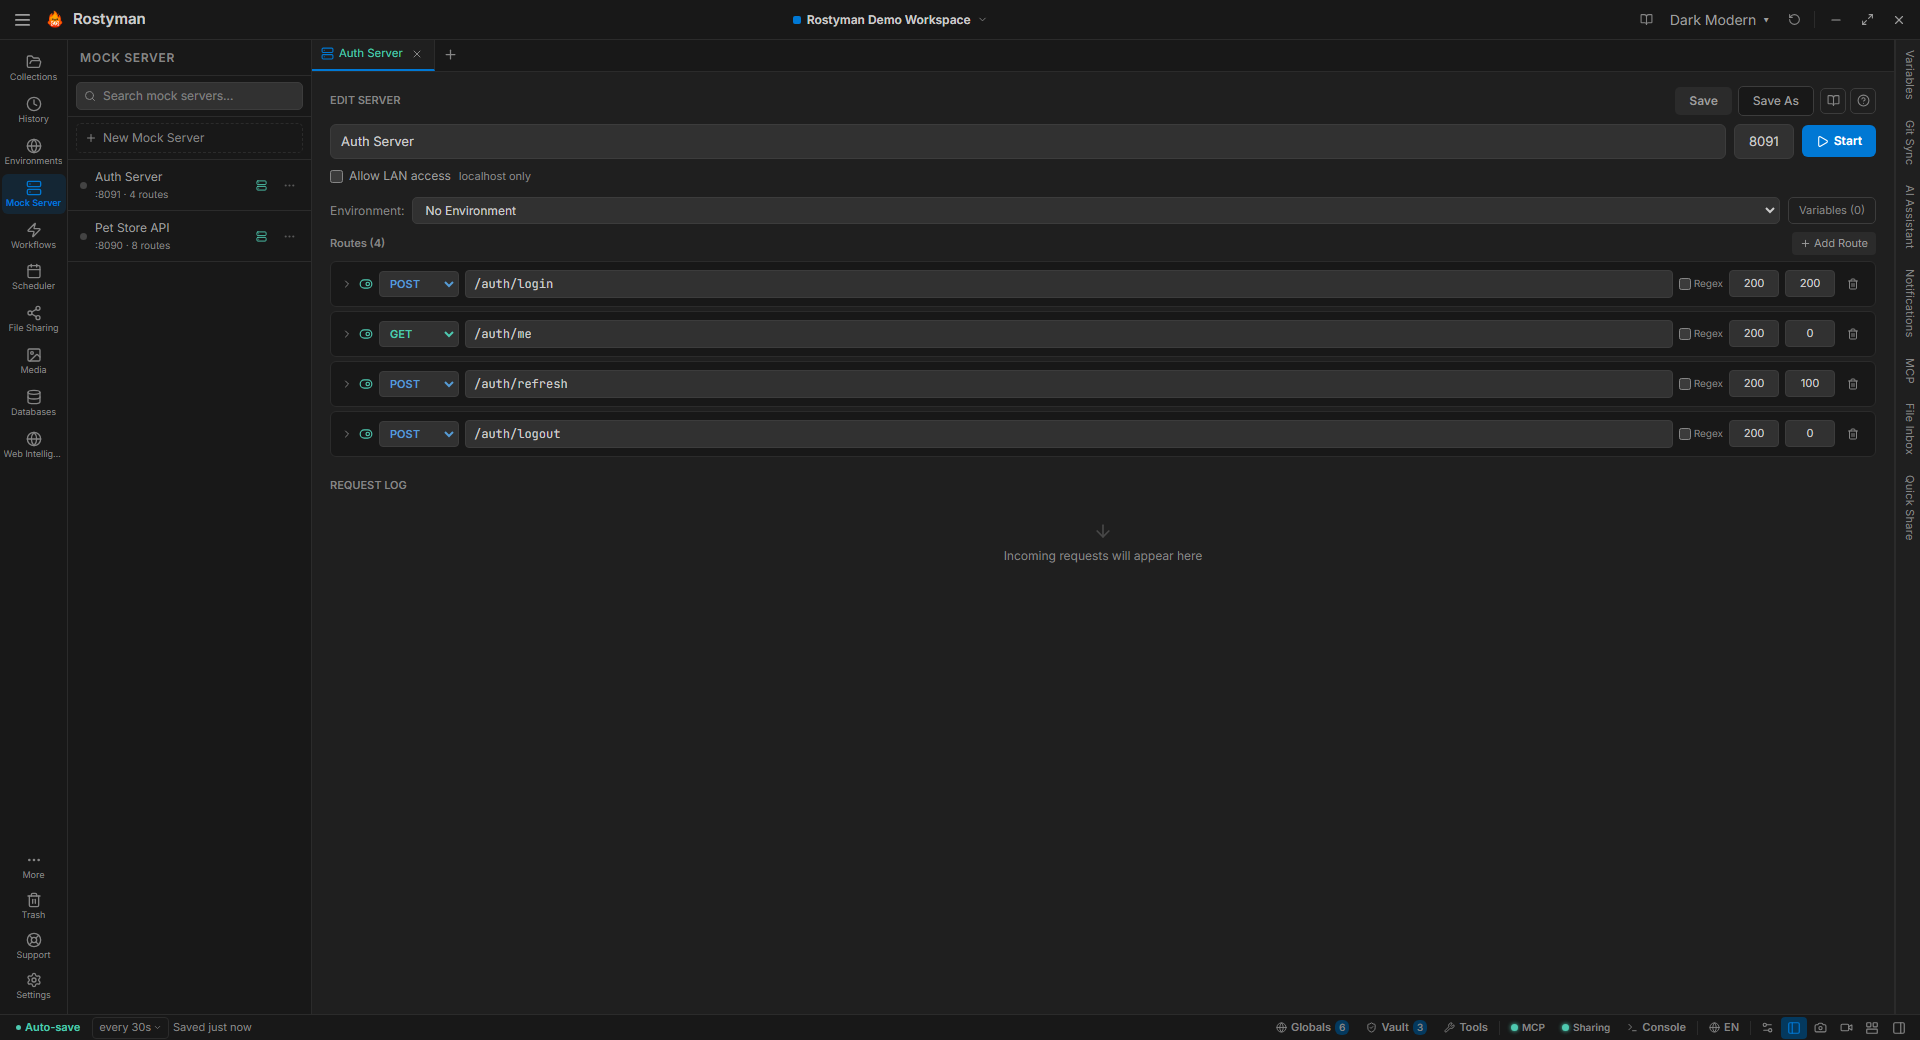
Task: Toggle enabled eye for /auth/refresh route
Action: [x=366, y=384]
